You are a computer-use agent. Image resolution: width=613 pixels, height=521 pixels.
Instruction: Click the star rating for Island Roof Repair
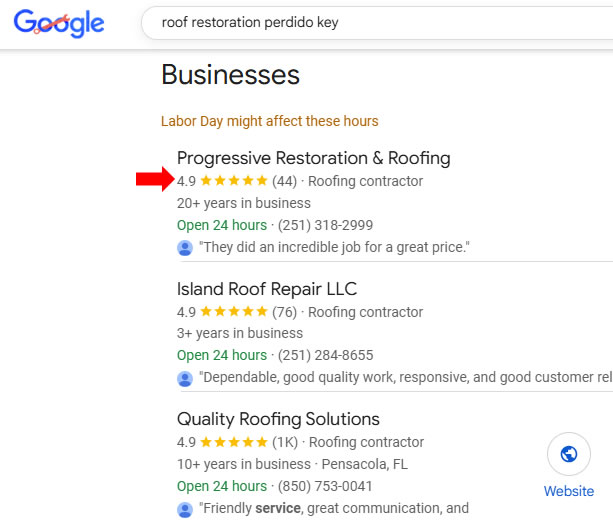234,312
